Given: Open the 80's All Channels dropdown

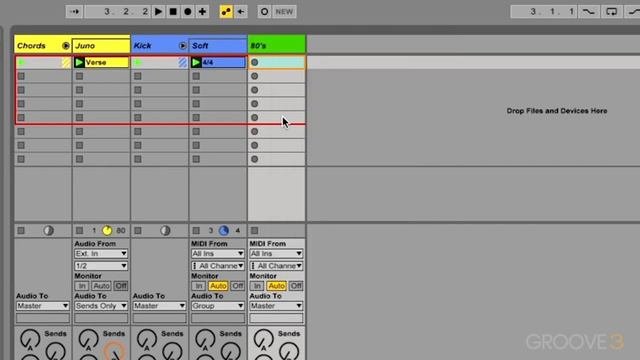Looking at the screenshot, I should pos(276,266).
